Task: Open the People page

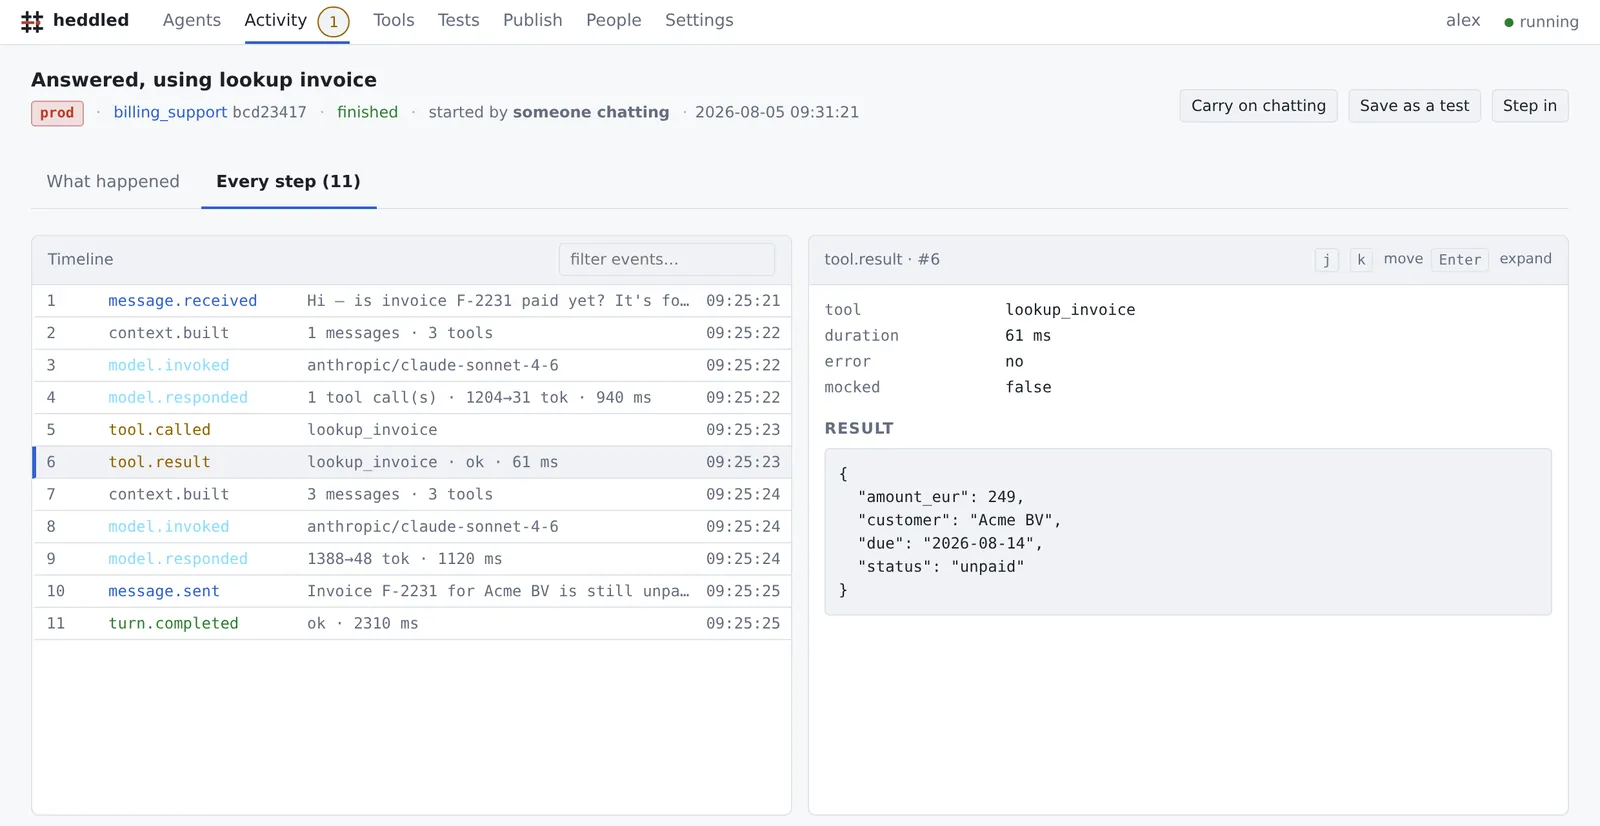Action: point(614,20)
